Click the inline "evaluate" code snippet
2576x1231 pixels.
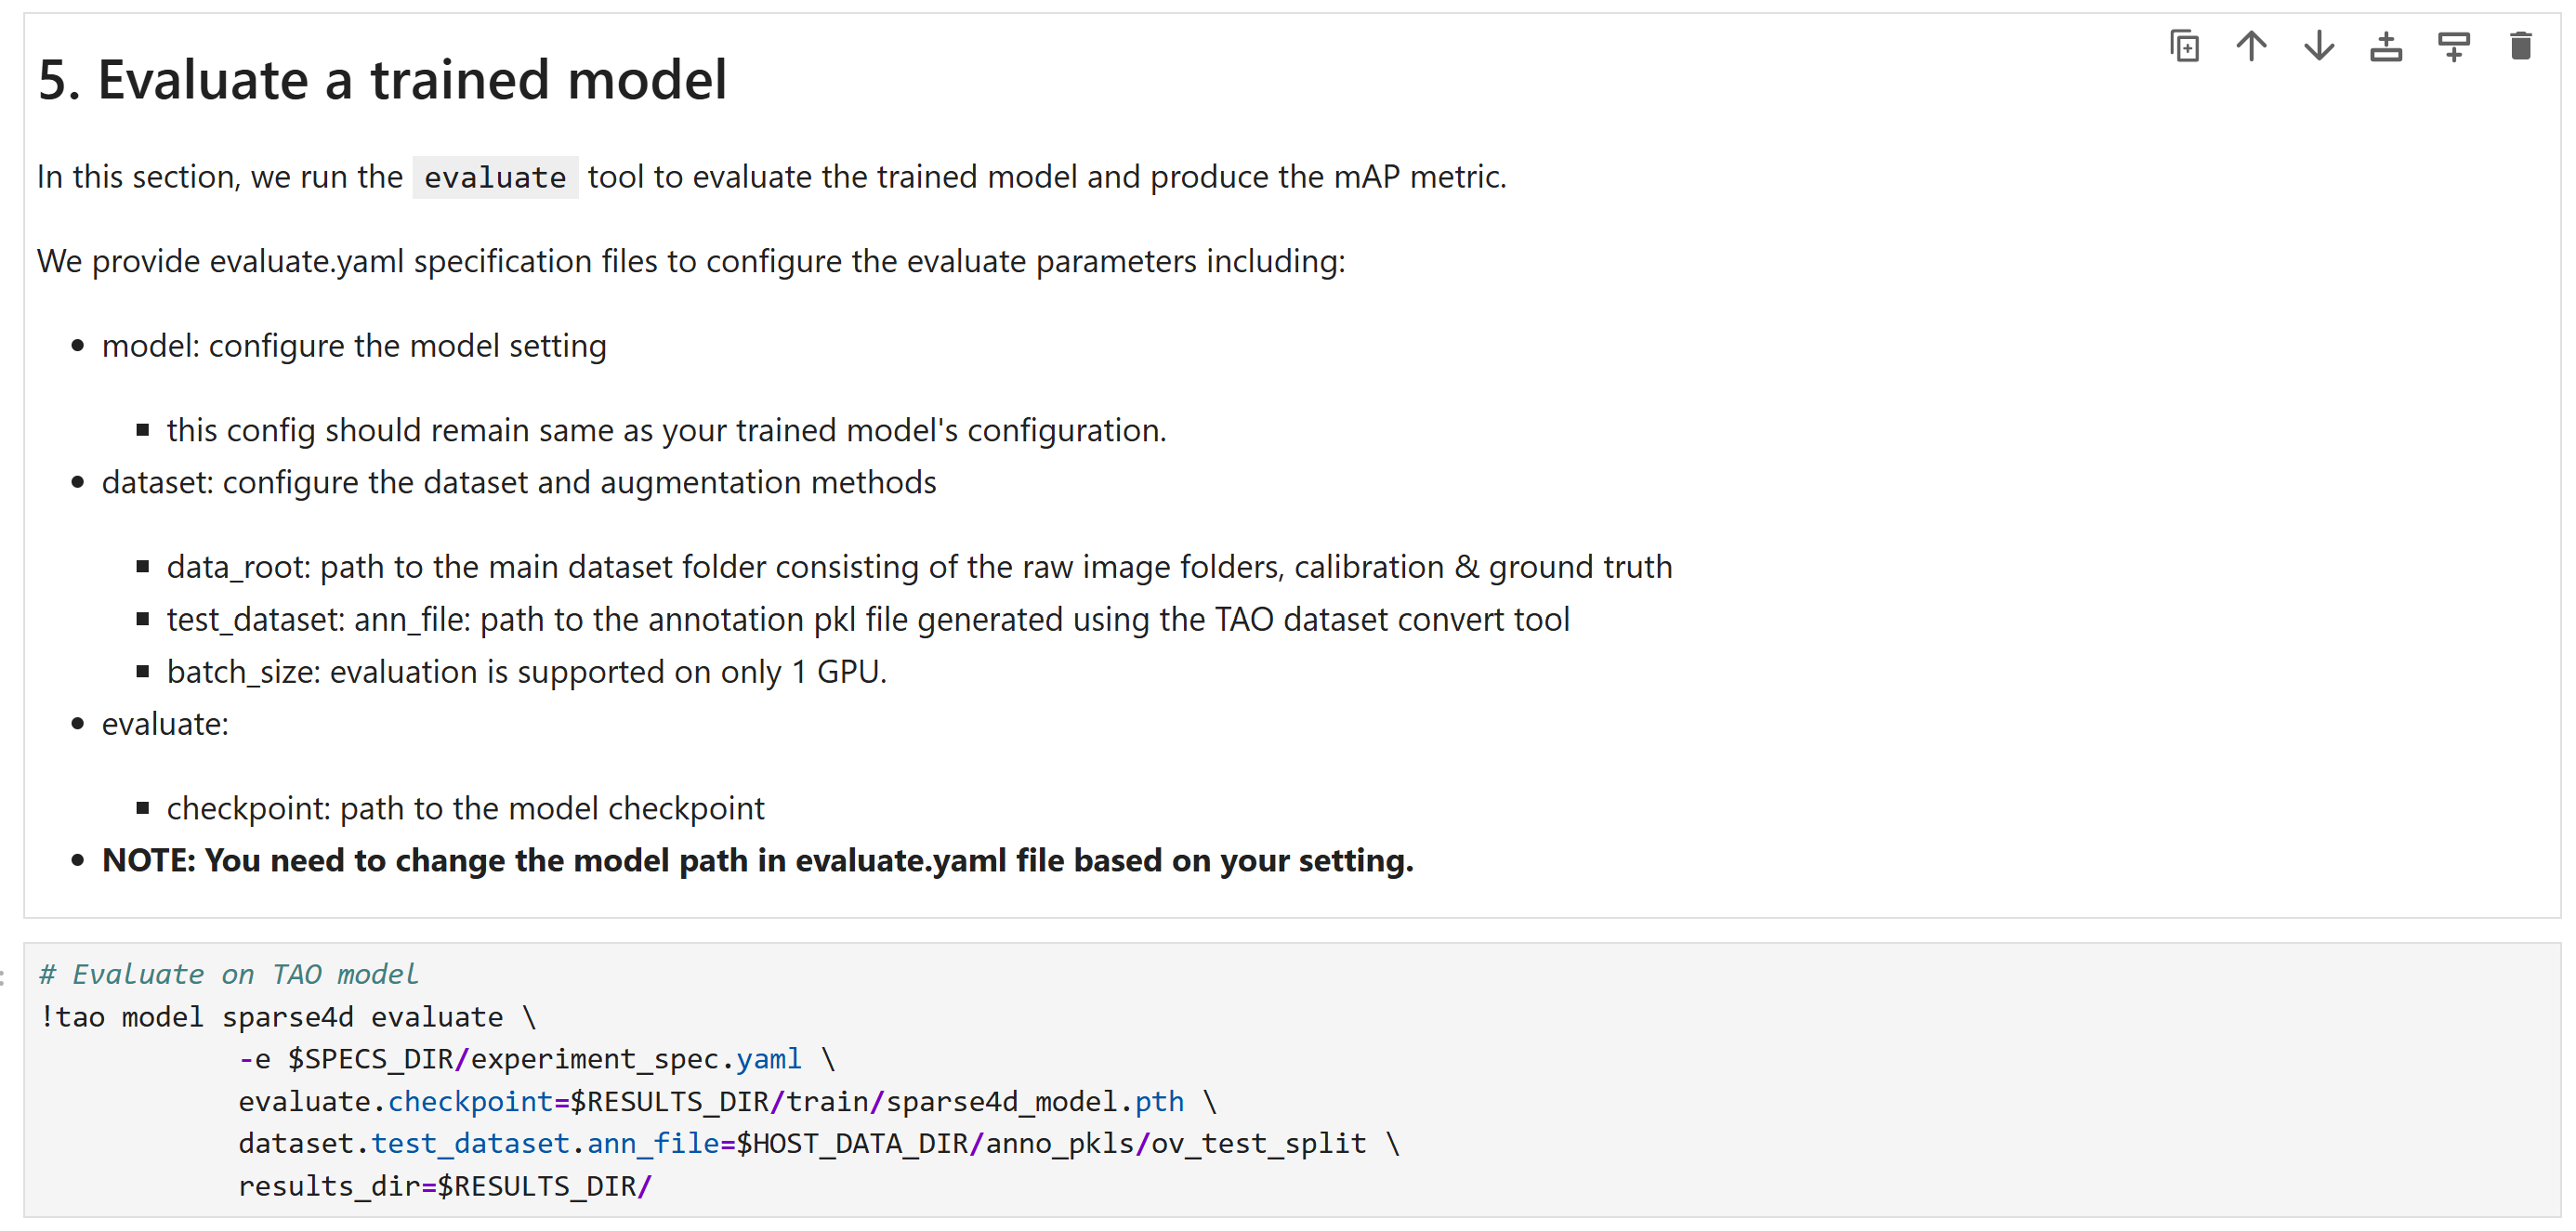pyautogui.click(x=494, y=178)
